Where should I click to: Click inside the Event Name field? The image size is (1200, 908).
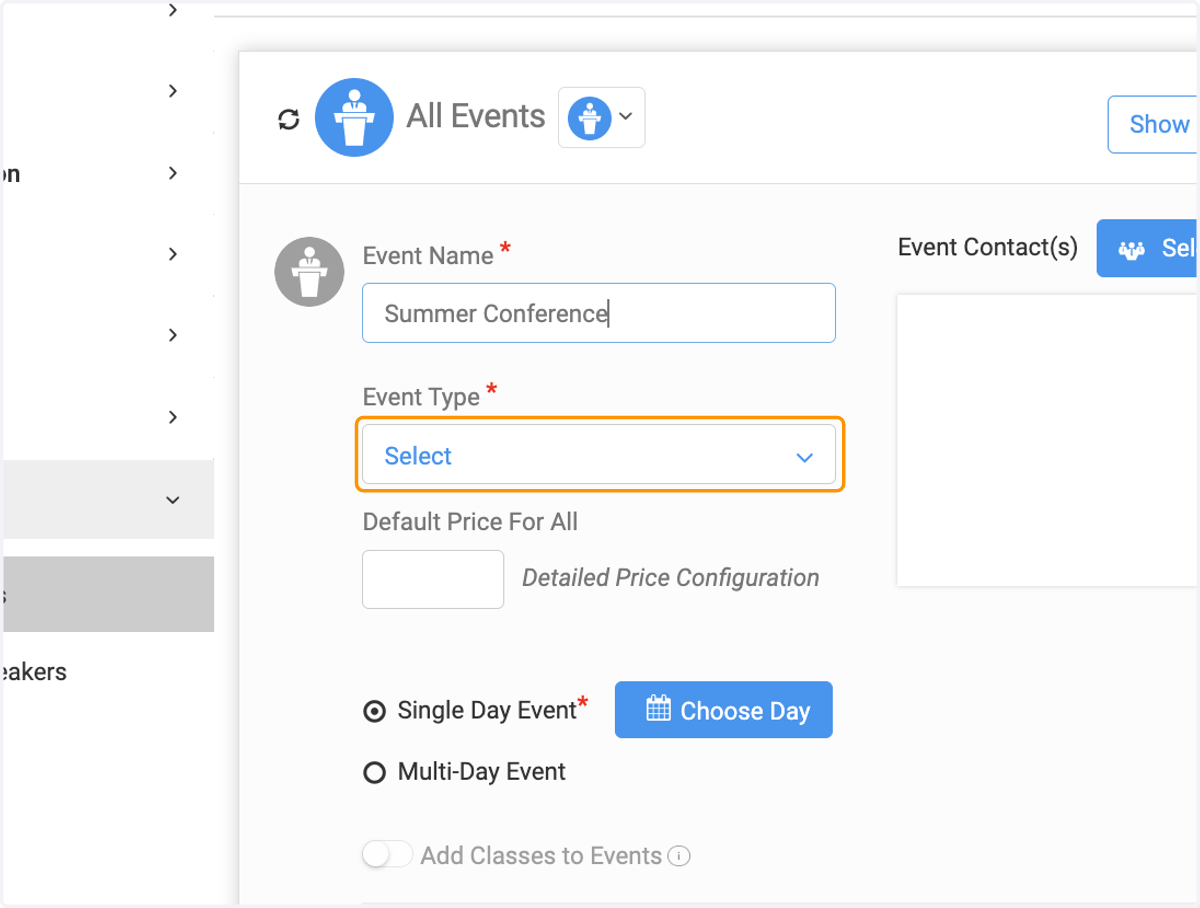click(599, 313)
